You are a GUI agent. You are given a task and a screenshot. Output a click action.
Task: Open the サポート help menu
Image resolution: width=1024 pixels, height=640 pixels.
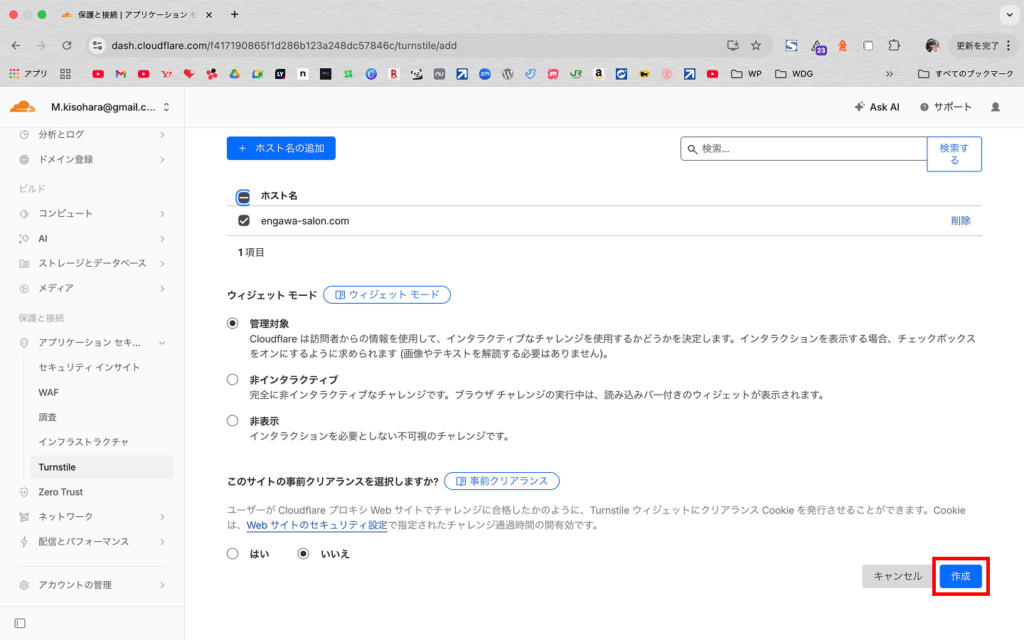coord(945,107)
